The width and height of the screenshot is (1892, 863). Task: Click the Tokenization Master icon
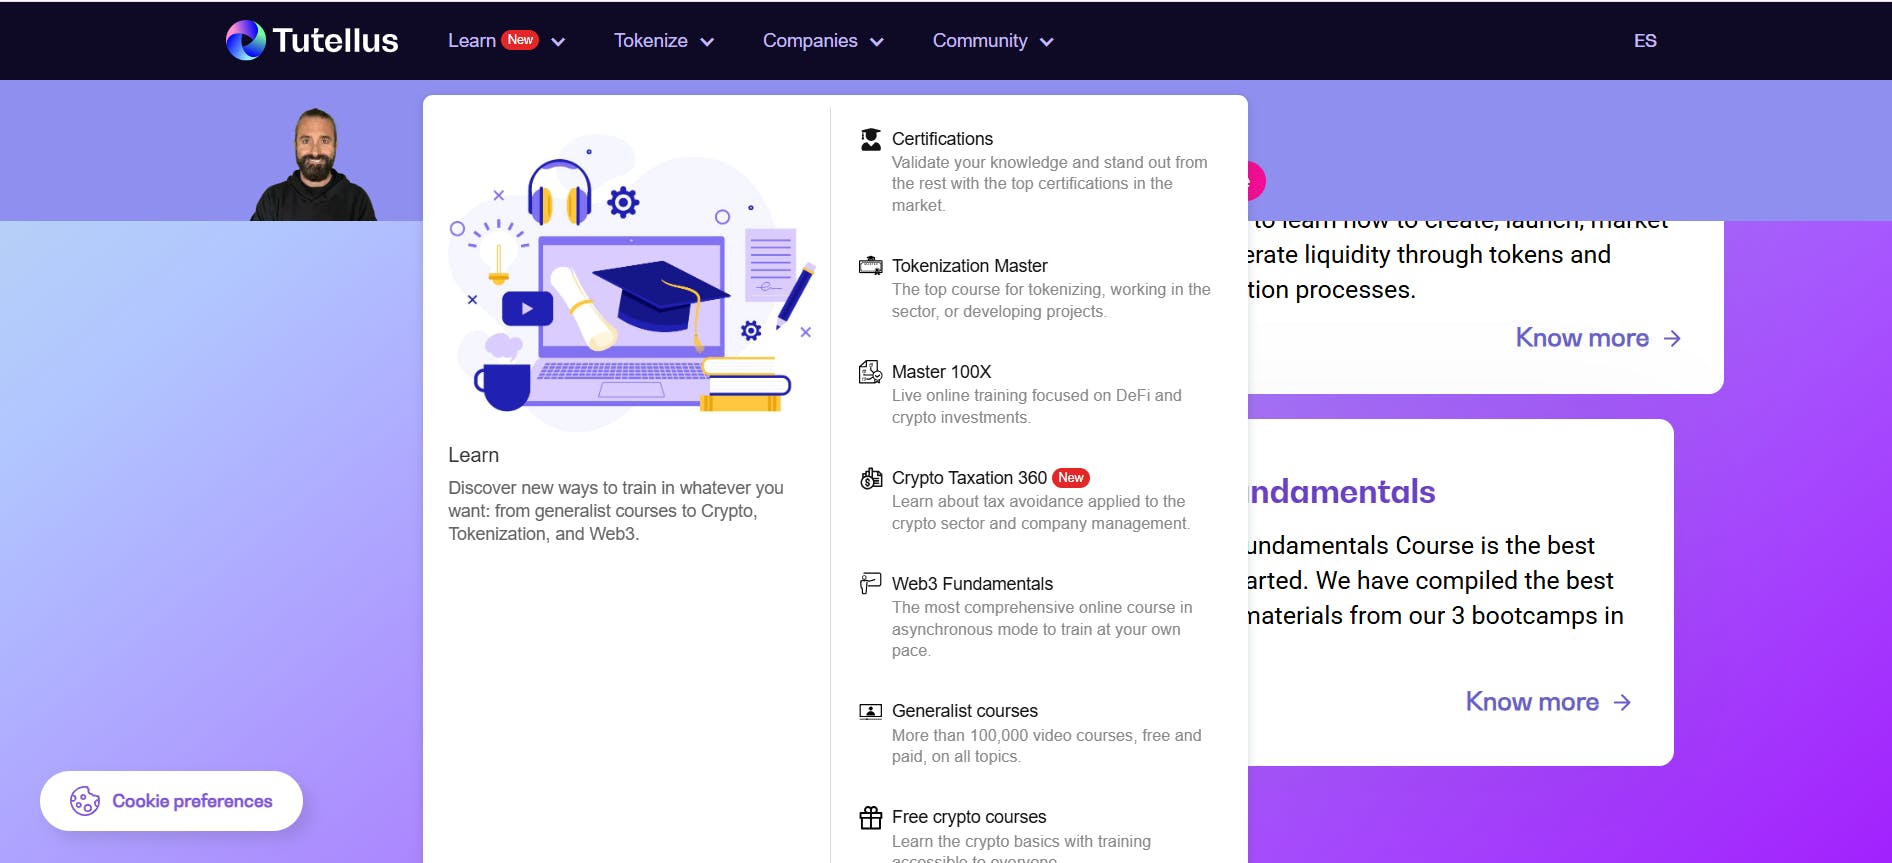tap(871, 266)
